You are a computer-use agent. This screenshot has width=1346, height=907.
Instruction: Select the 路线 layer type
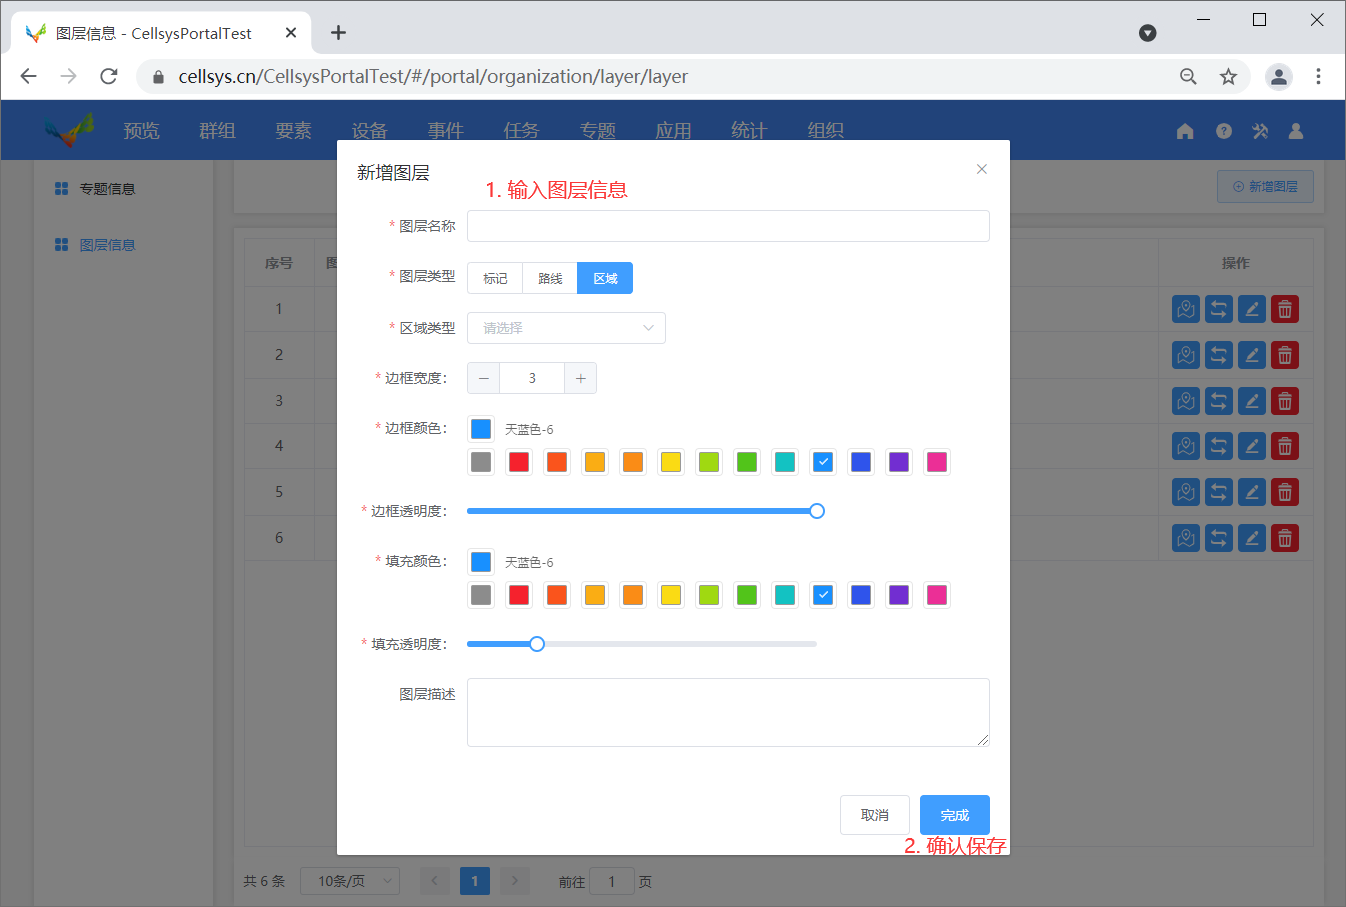click(x=550, y=278)
